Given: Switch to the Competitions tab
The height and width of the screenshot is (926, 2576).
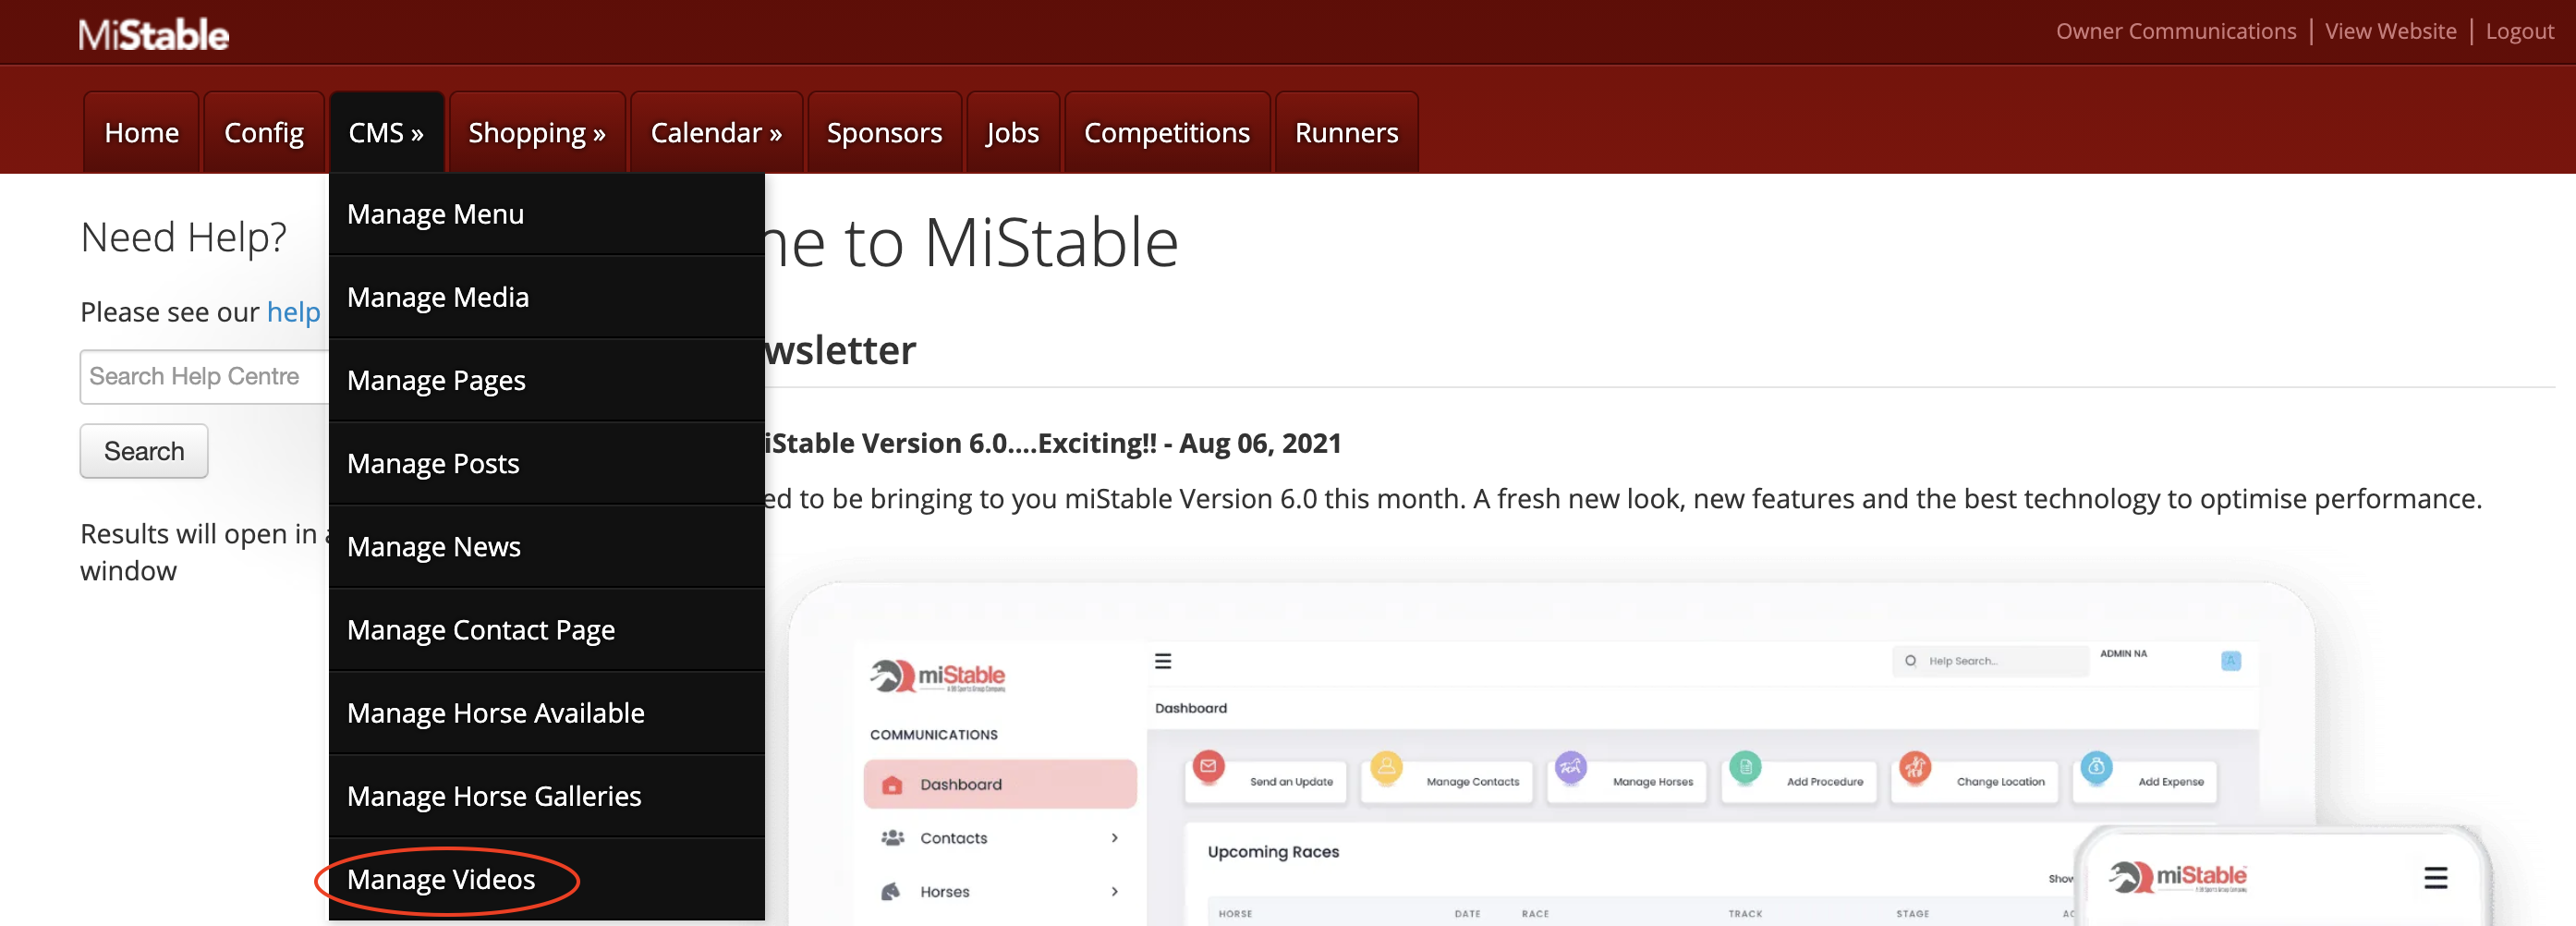Looking at the screenshot, I should coord(1166,133).
